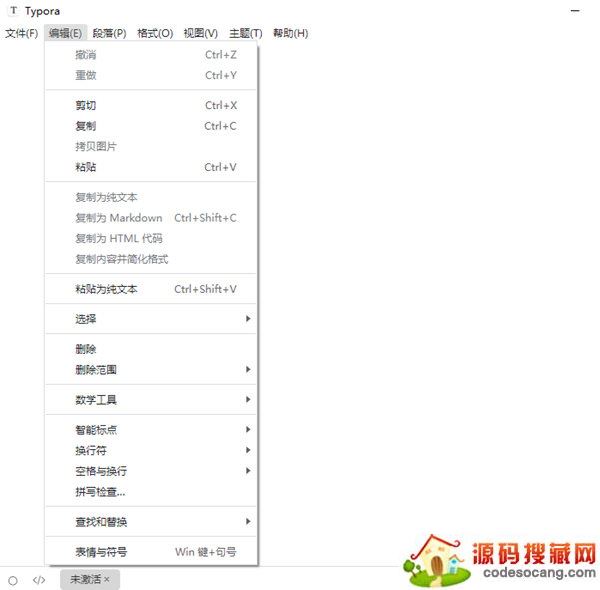Select the 剪切 menu entry

(152, 105)
